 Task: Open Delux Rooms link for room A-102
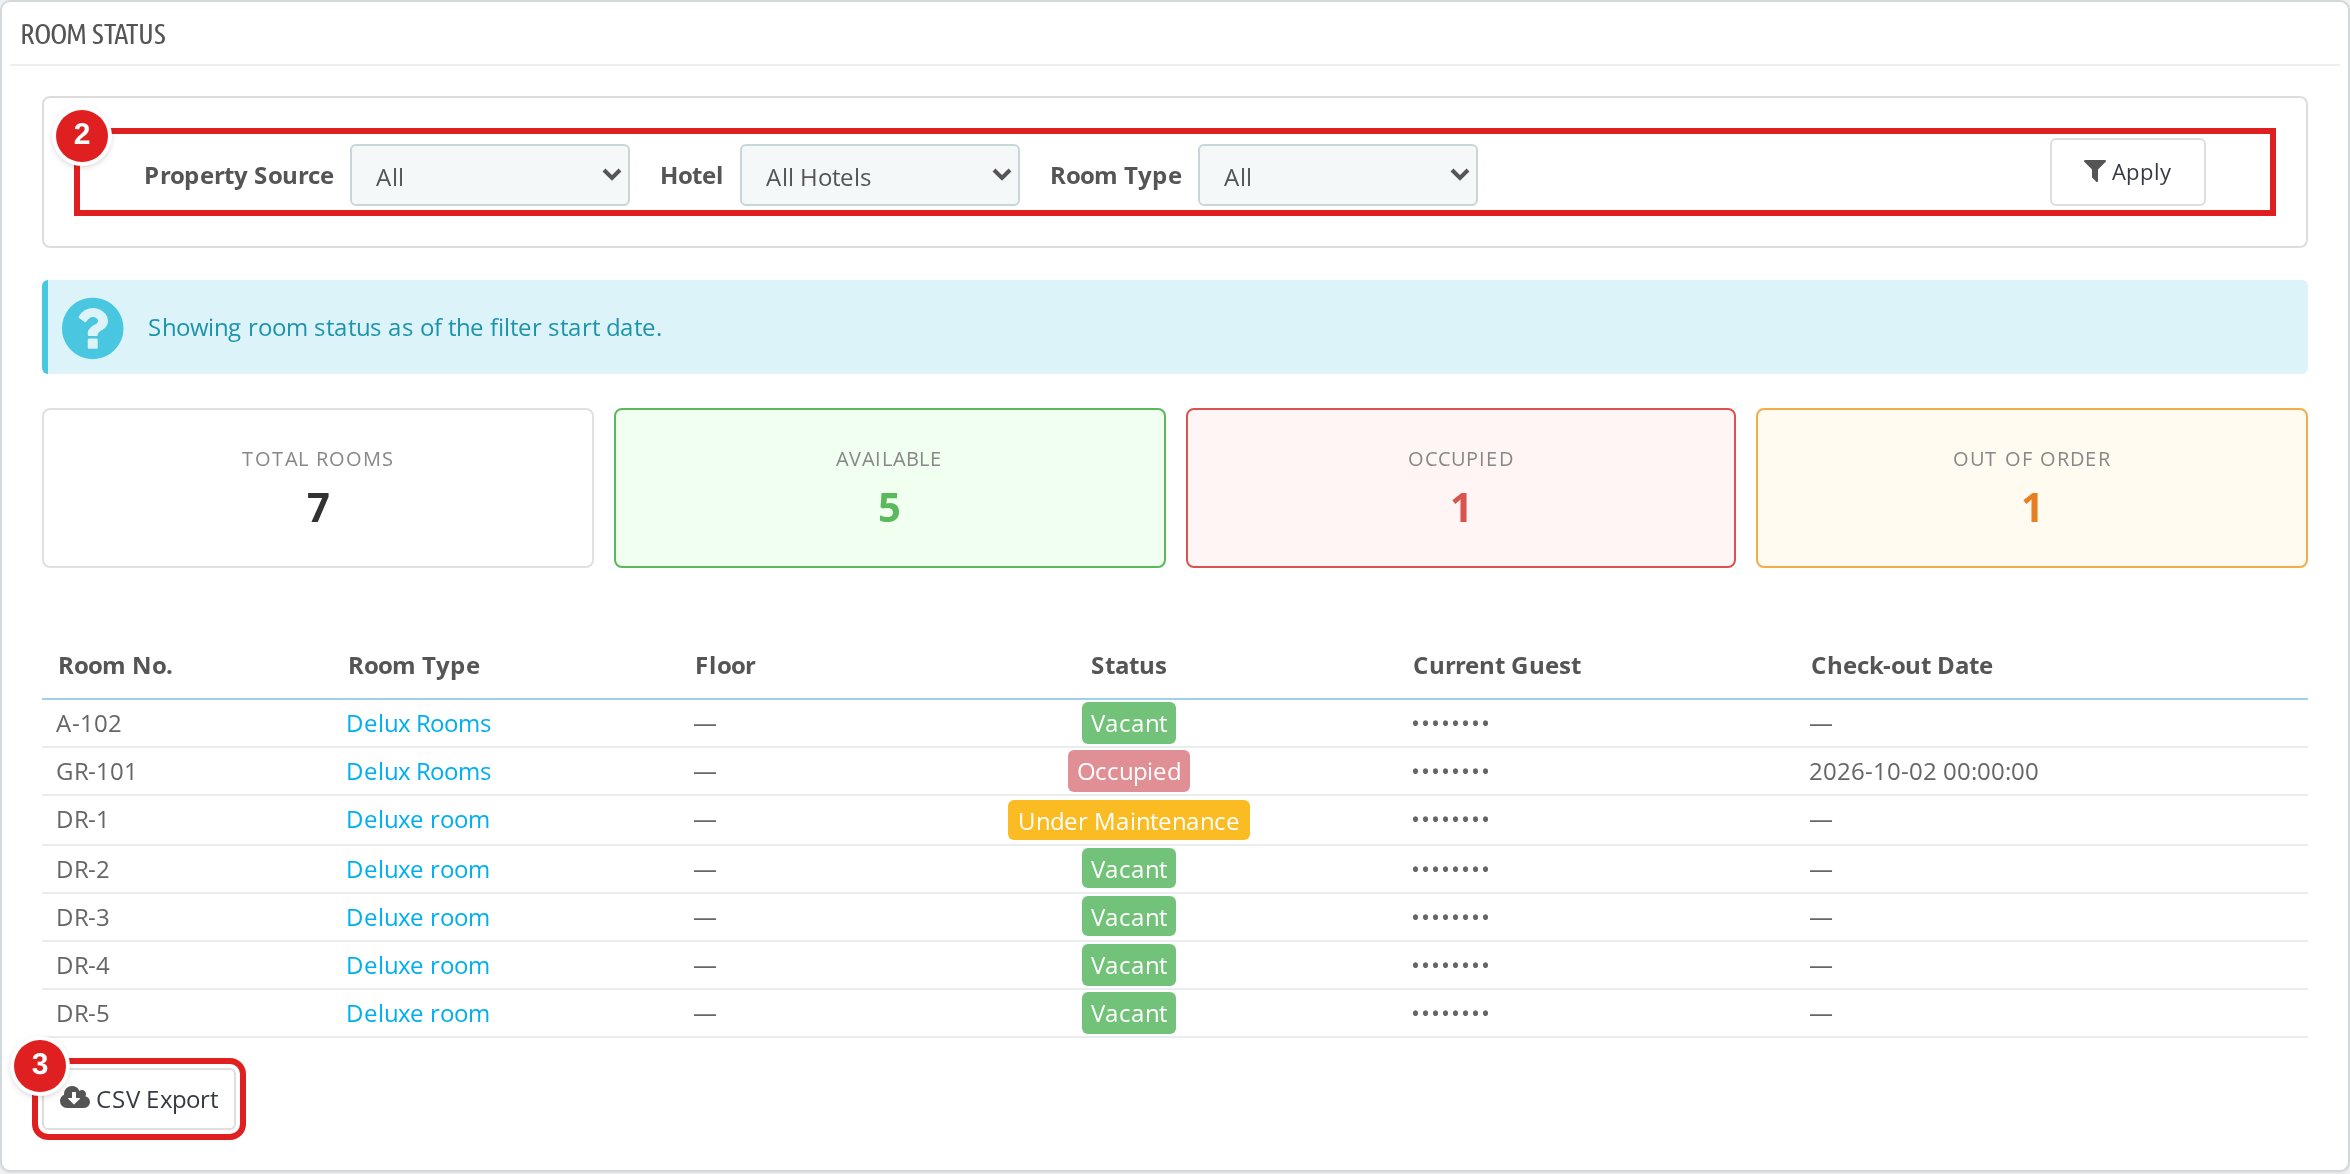point(418,723)
